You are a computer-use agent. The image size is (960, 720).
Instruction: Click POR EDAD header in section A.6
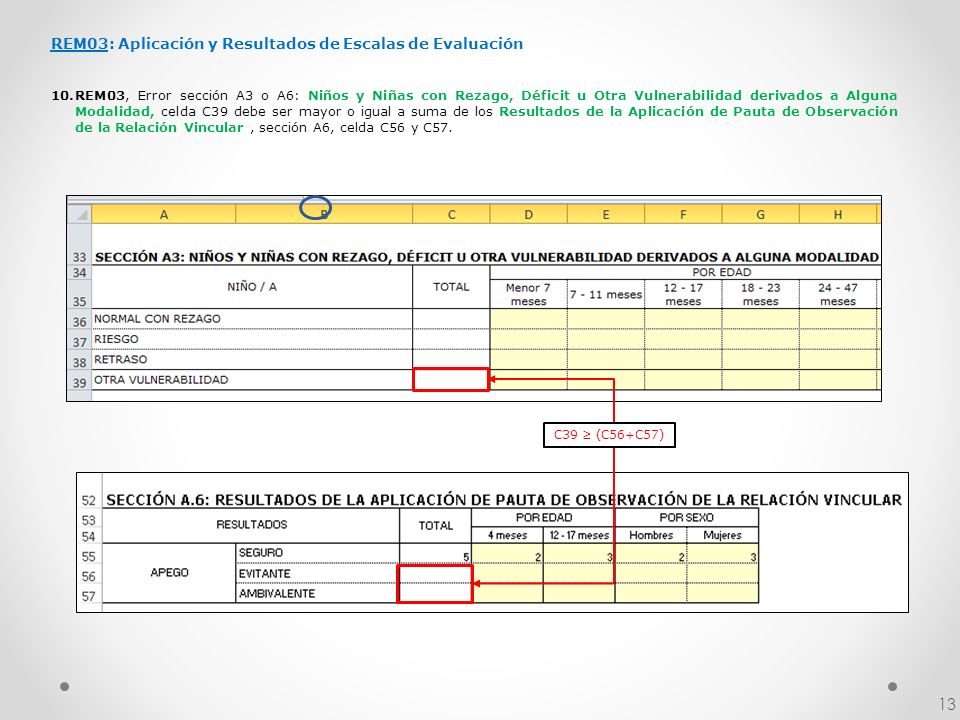click(544, 517)
